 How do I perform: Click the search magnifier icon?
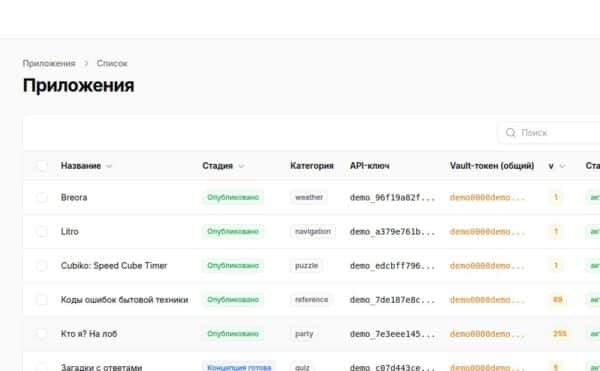510,133
